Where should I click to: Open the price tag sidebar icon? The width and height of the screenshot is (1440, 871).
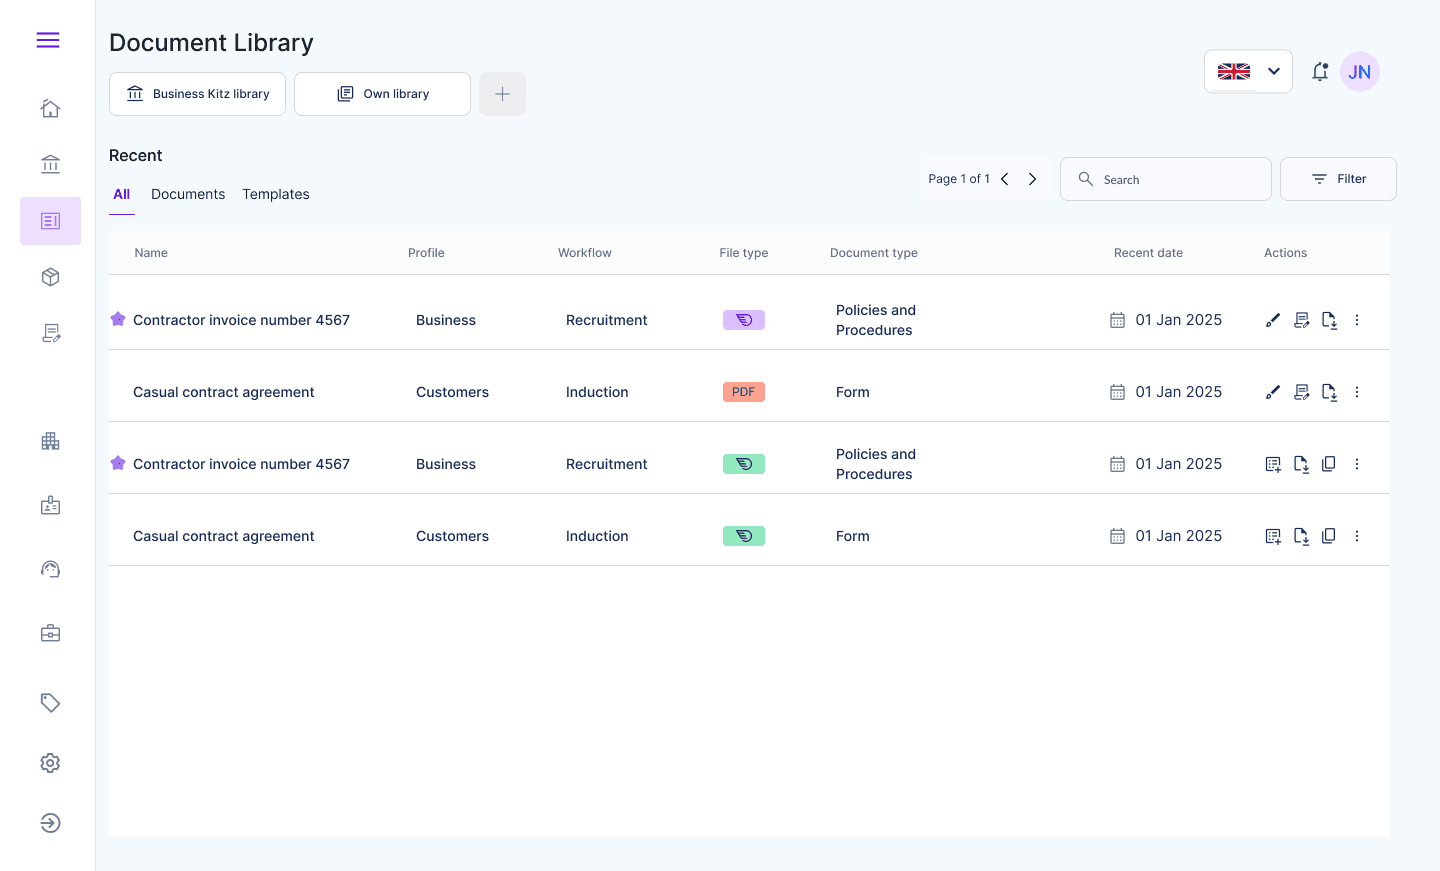coord(50,702)
